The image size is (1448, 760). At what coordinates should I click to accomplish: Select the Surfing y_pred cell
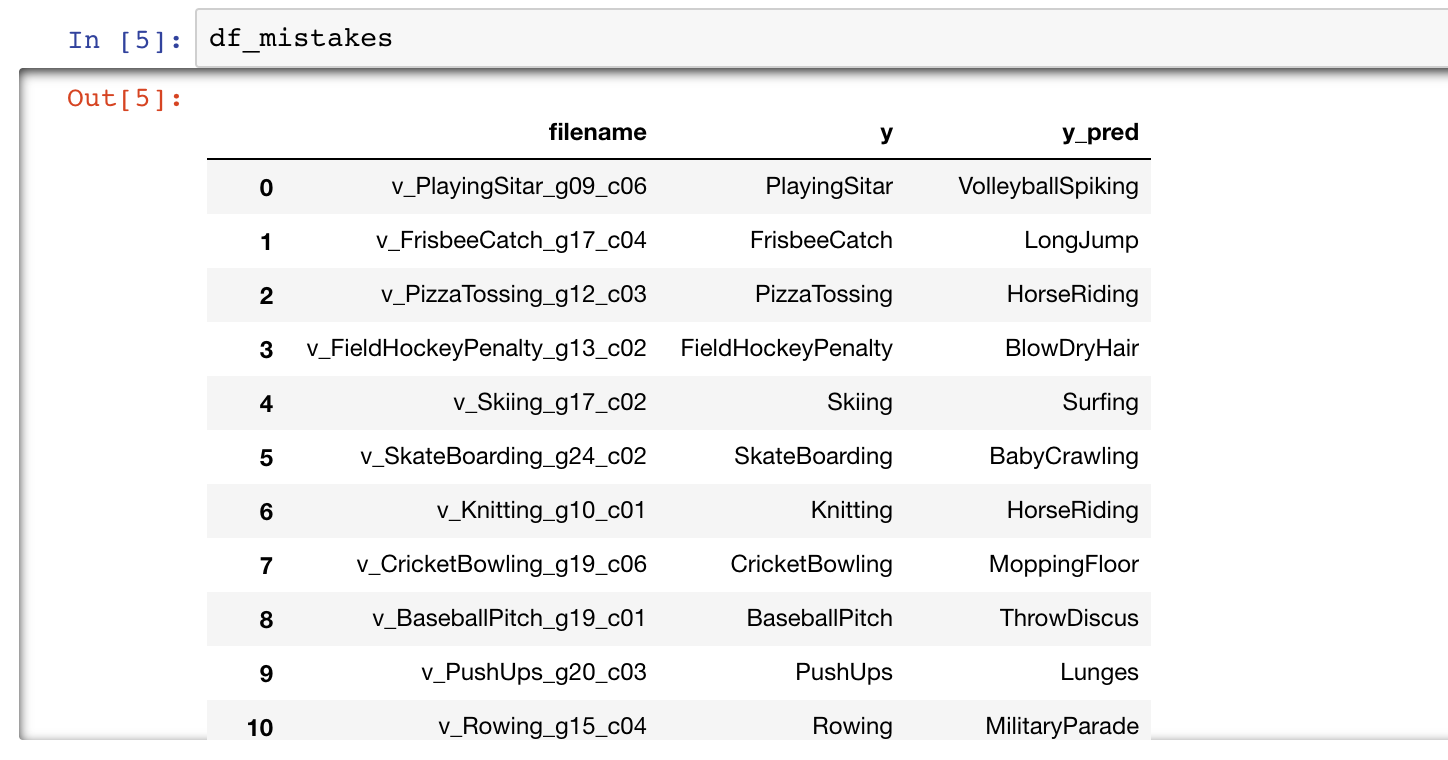click(x=1100, y=402)
